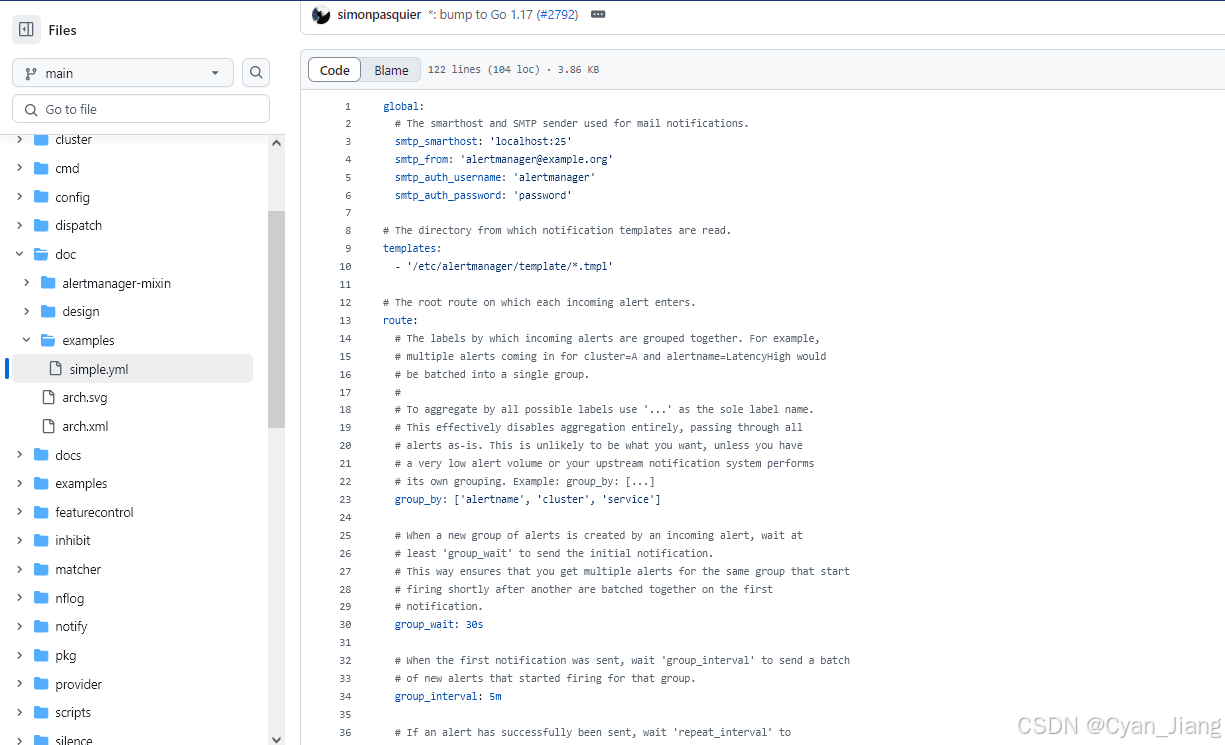Switch to the Code tab
Viewport: 1225px width, 745px height.
coord(335,70)
